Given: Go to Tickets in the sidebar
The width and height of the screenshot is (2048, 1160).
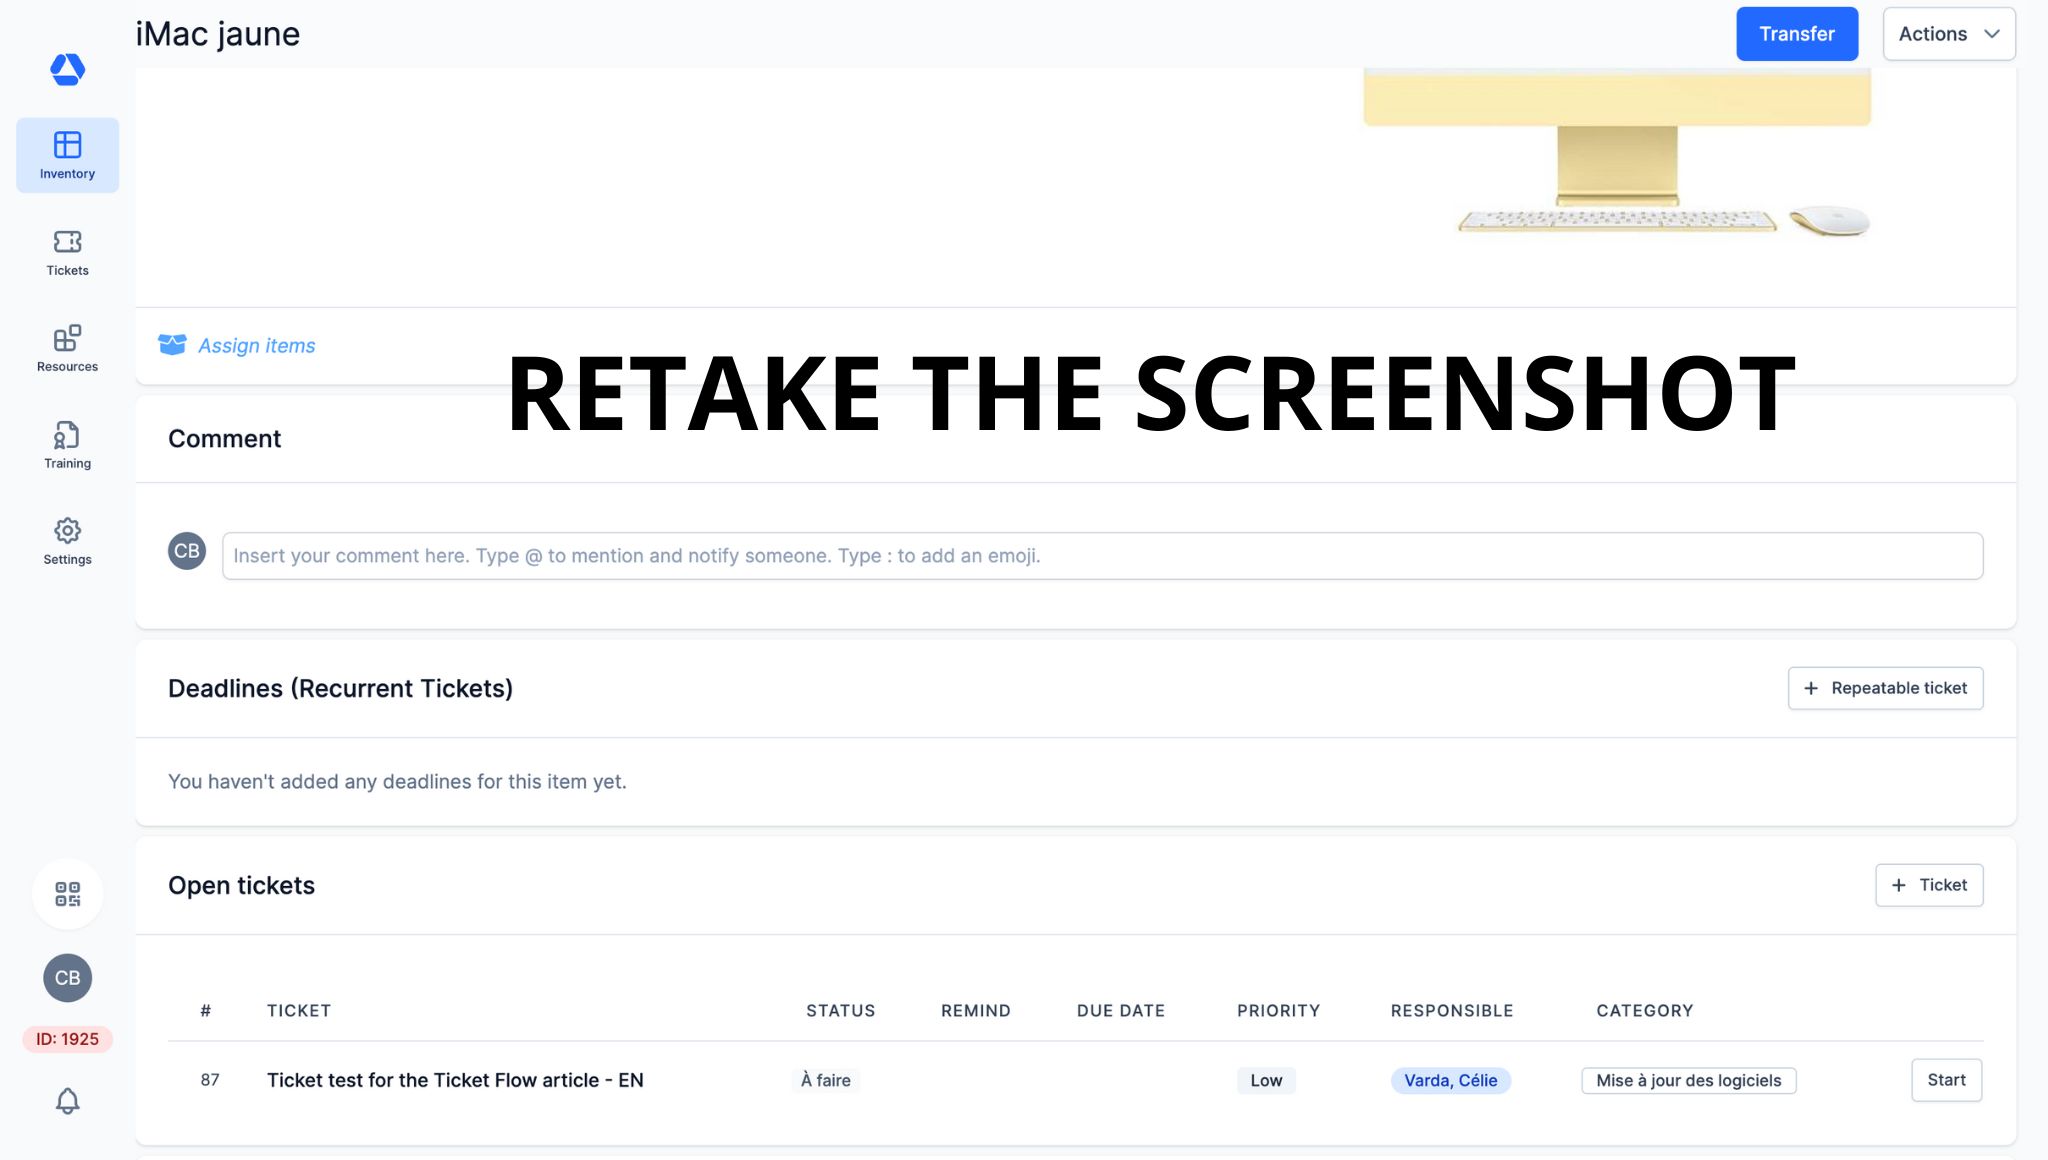Looking at the screenshot, I should (x=67, y=252).
